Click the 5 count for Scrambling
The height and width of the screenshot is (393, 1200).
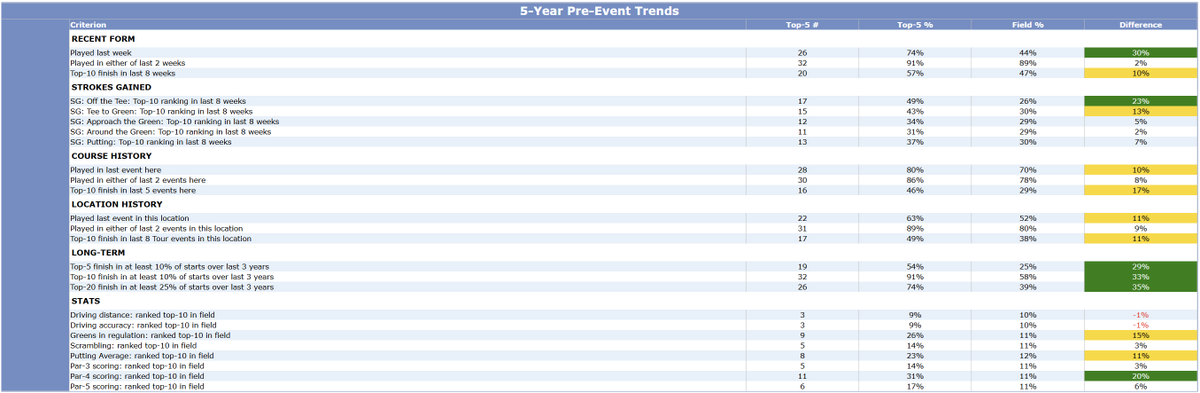802,345
